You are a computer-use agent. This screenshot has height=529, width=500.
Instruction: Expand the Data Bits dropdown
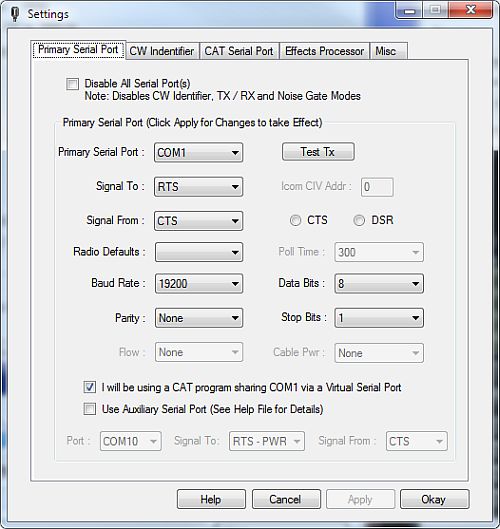379,283
